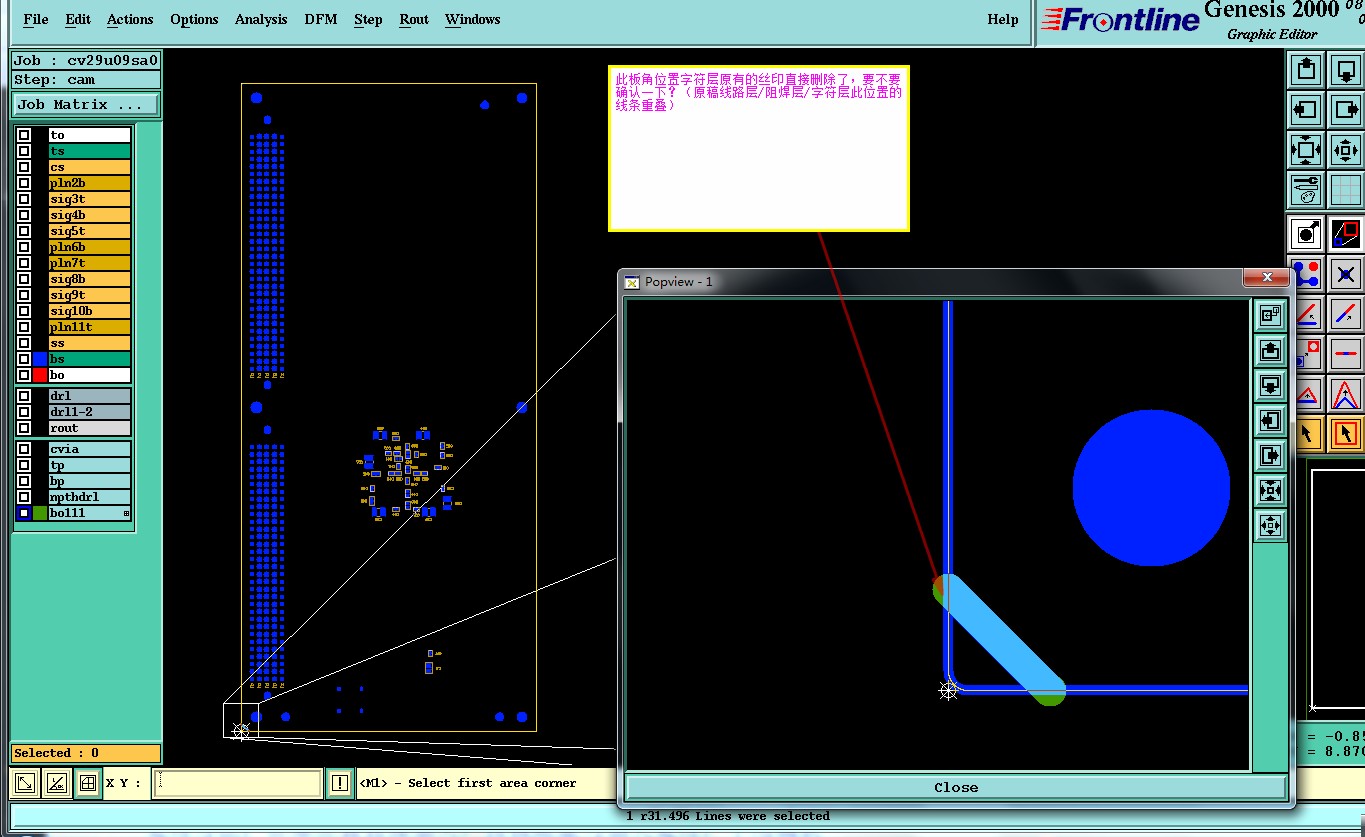Pan left in the Popview window

point(1270,421)
